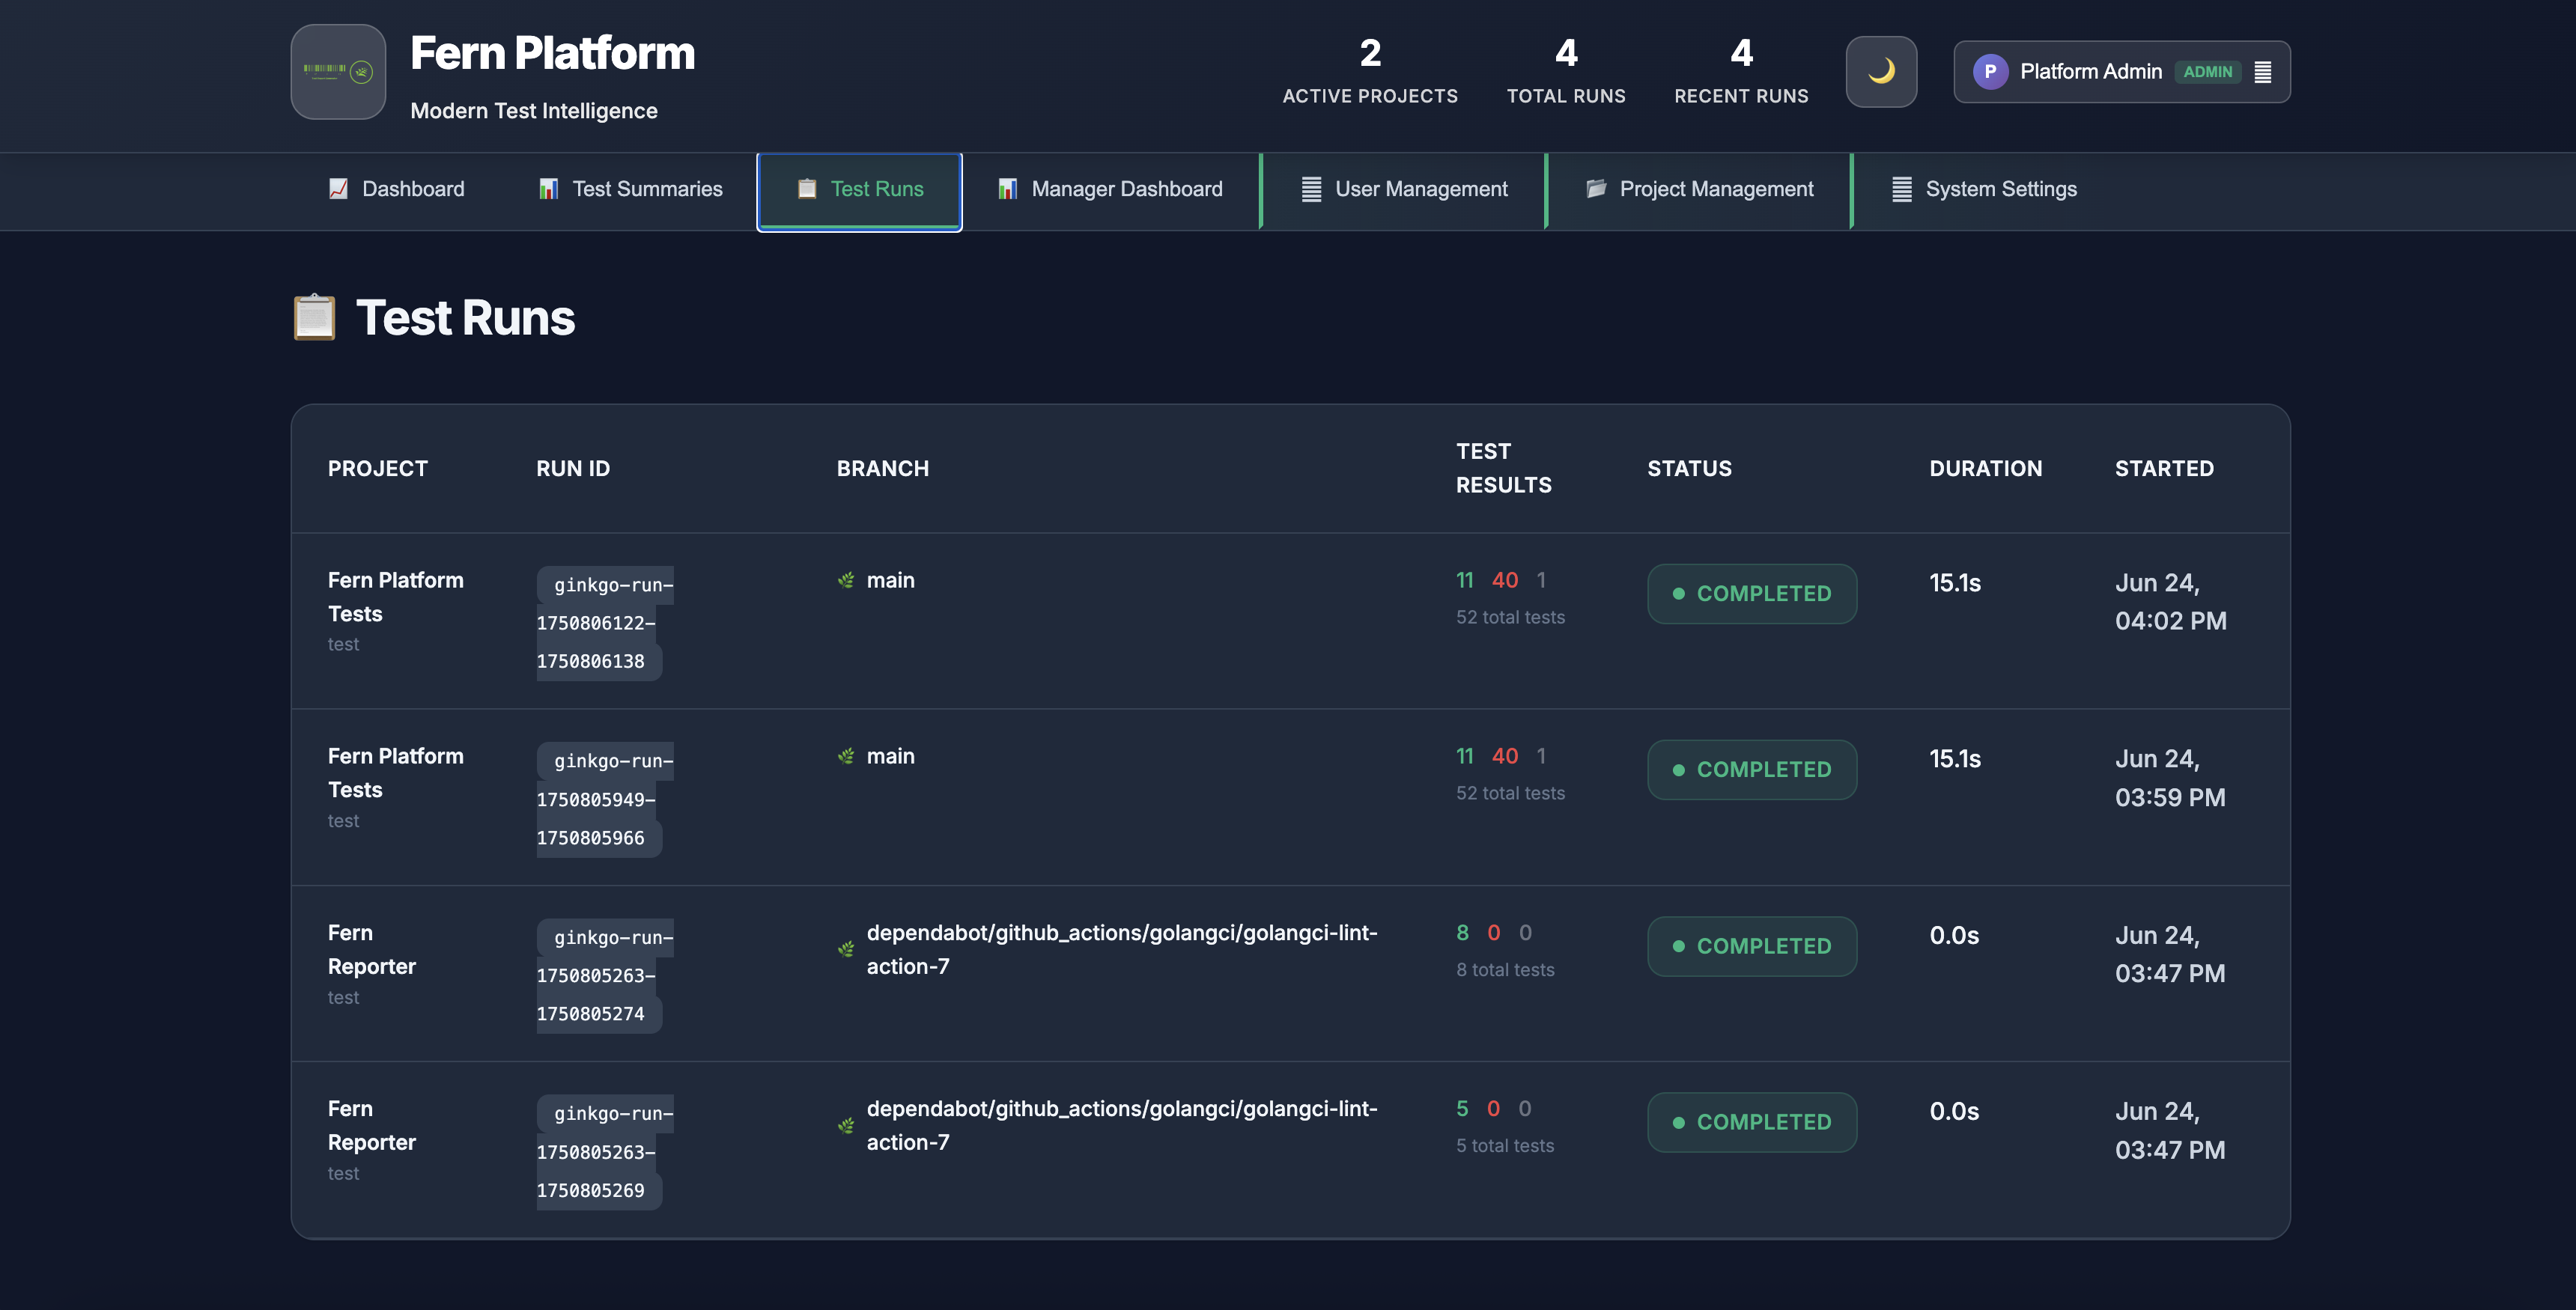Click branch icon in the 04:02 PM run row
Viewport: 2576px width, 1310px height.
pyautogui.click(x=846, y=580)
